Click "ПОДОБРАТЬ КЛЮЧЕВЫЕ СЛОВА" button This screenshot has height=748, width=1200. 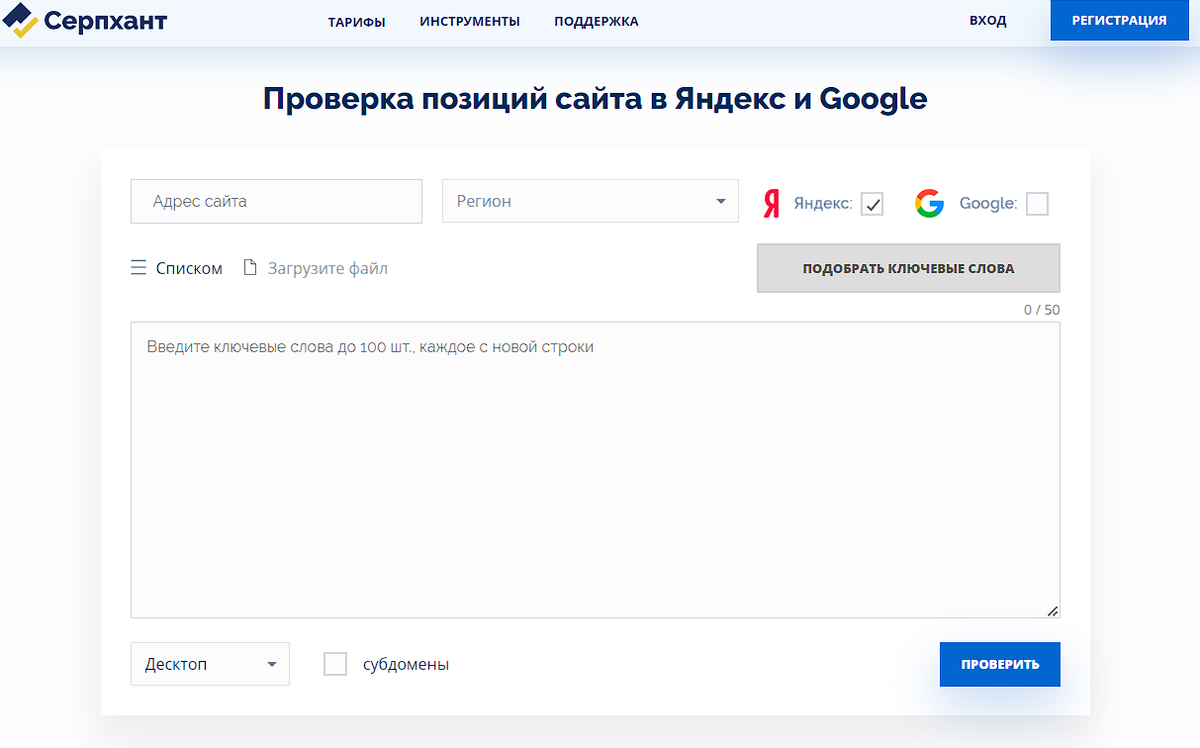coord(907,267)
